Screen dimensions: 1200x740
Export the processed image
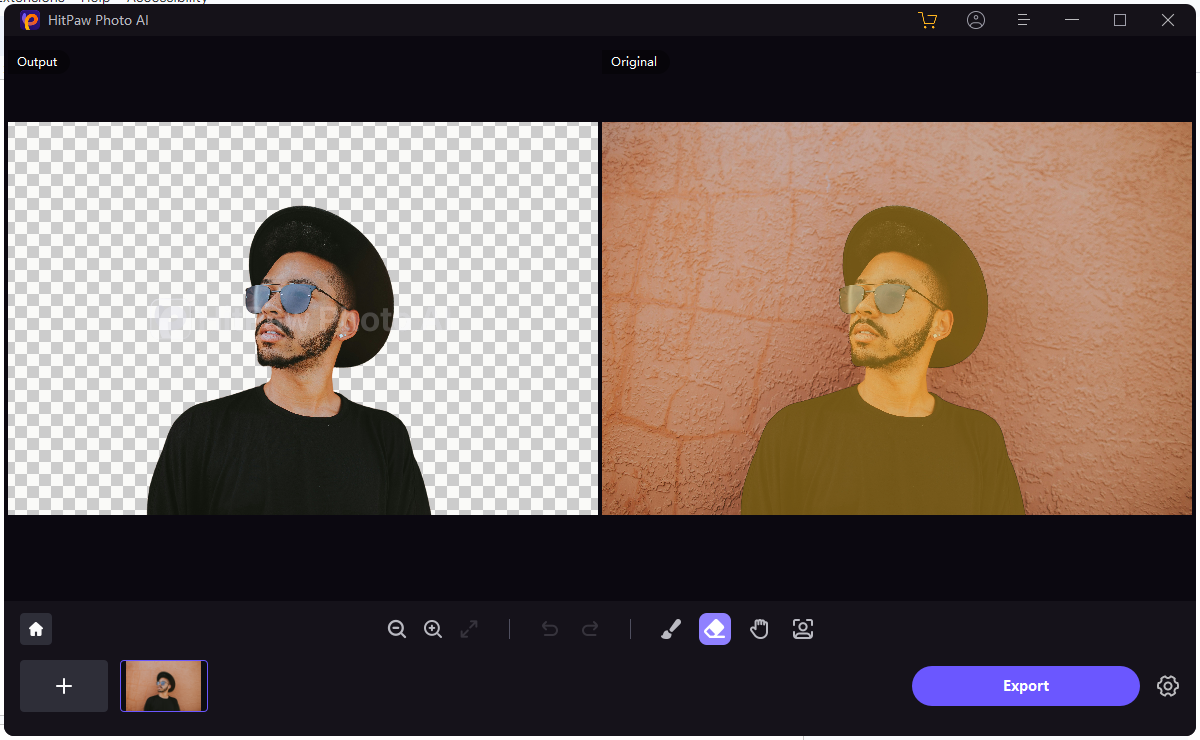(x=1026, y=686)
